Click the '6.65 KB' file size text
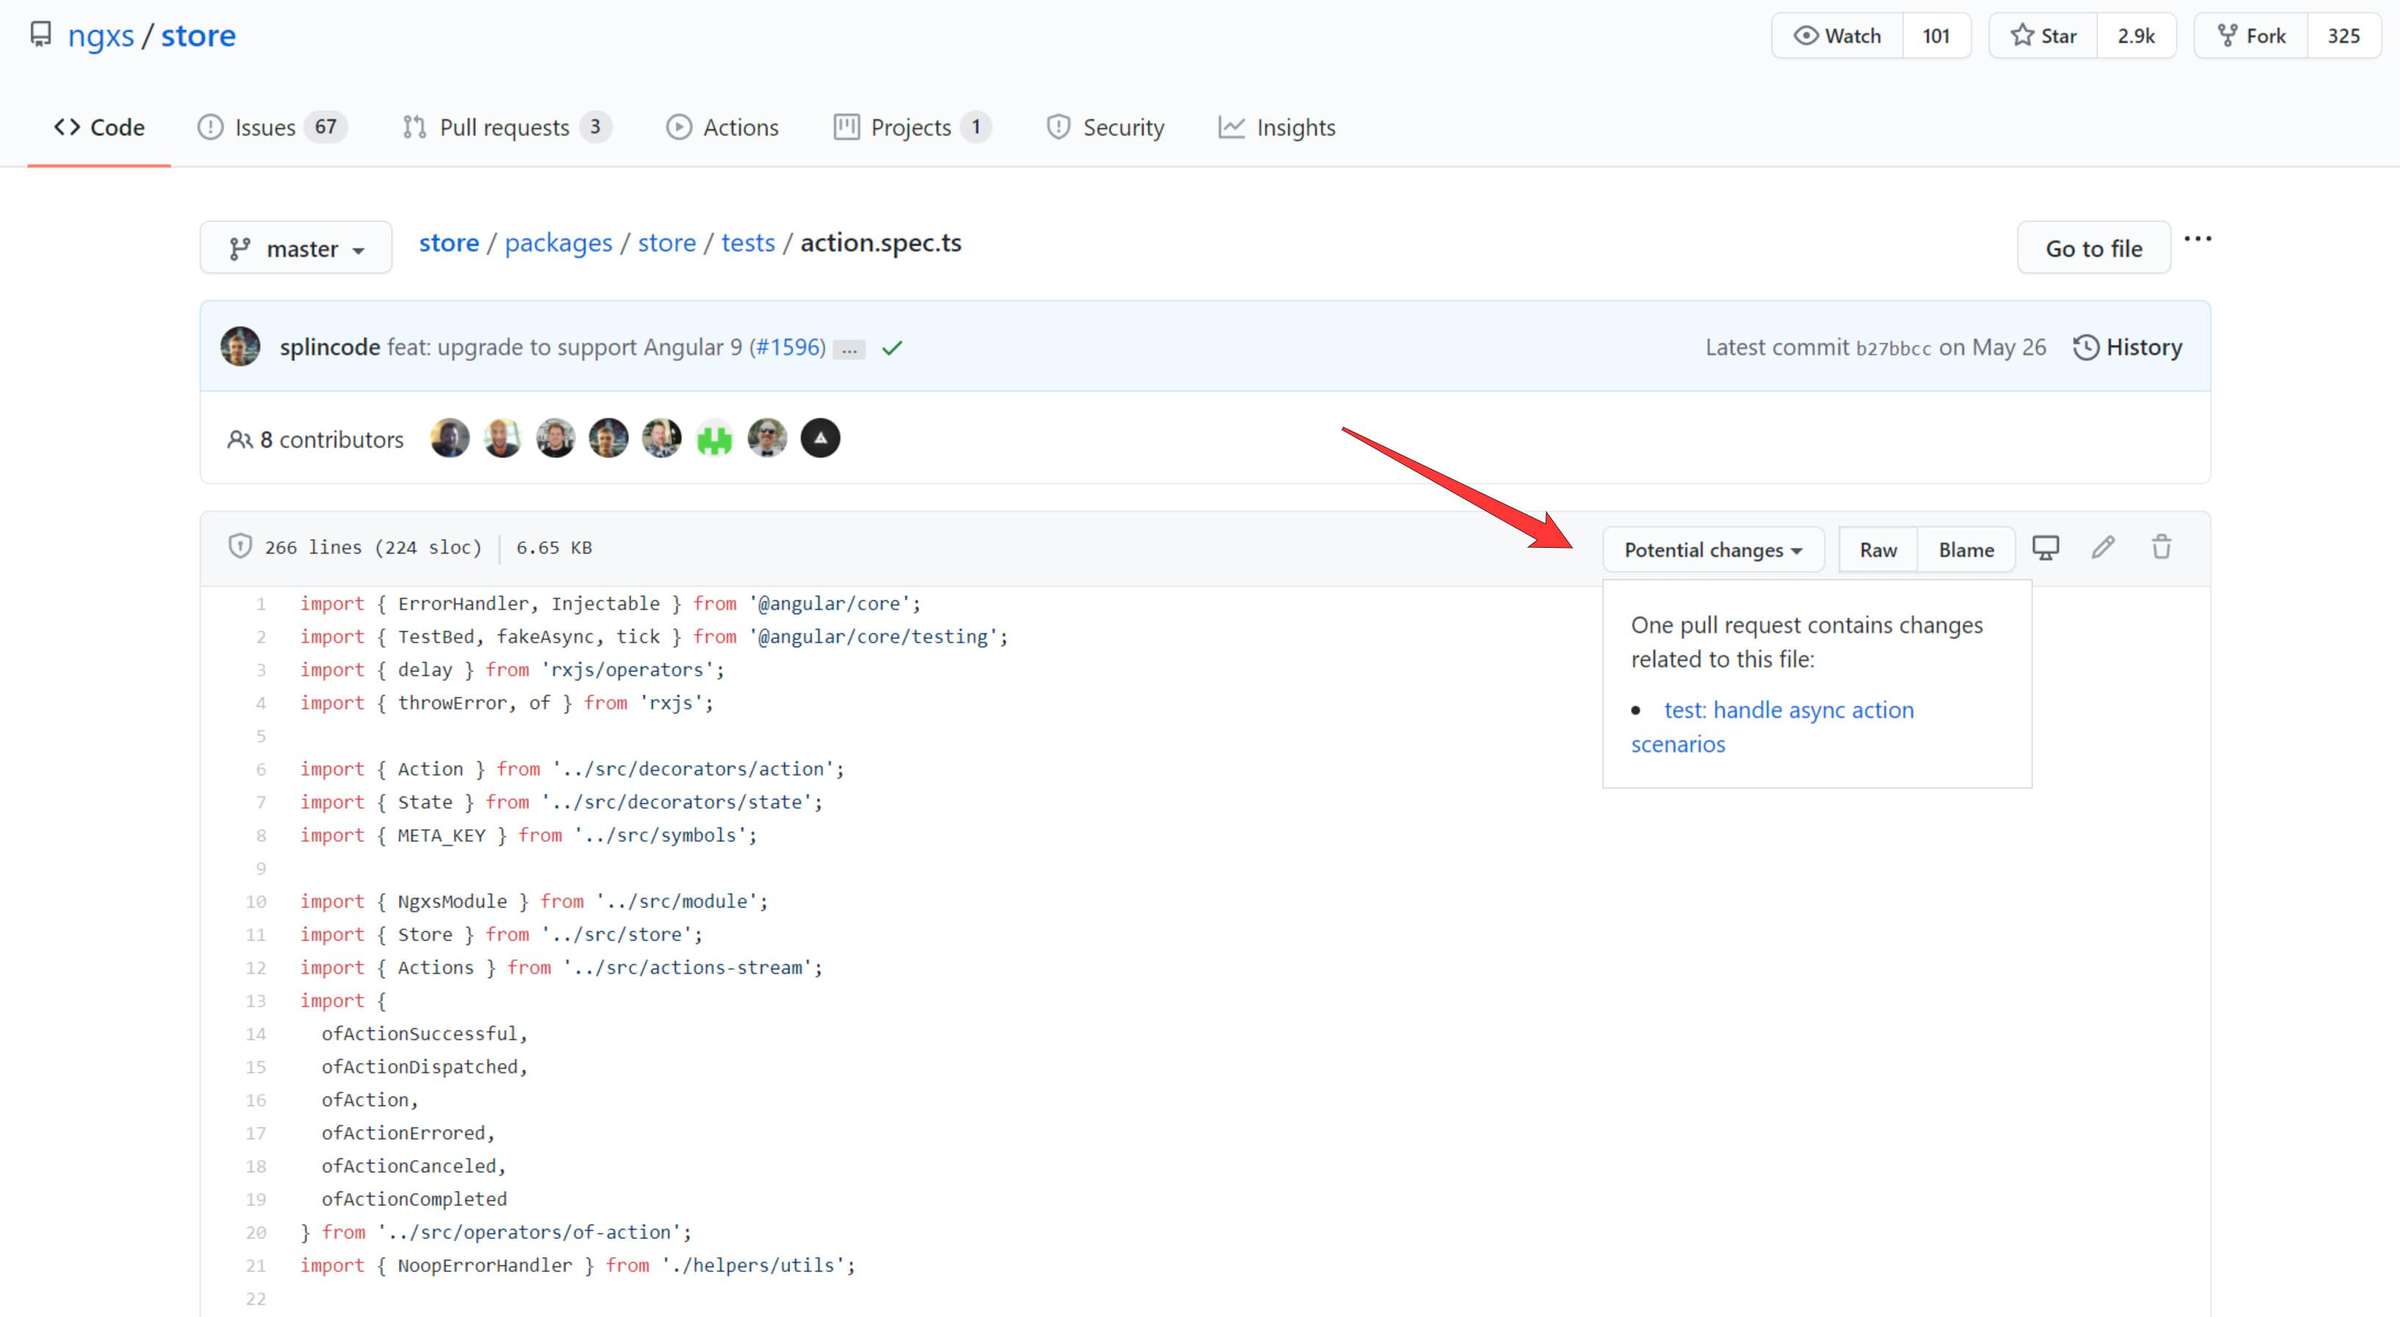The width and height of the screenshot is (2400, 1317). (x=554, y=547)
